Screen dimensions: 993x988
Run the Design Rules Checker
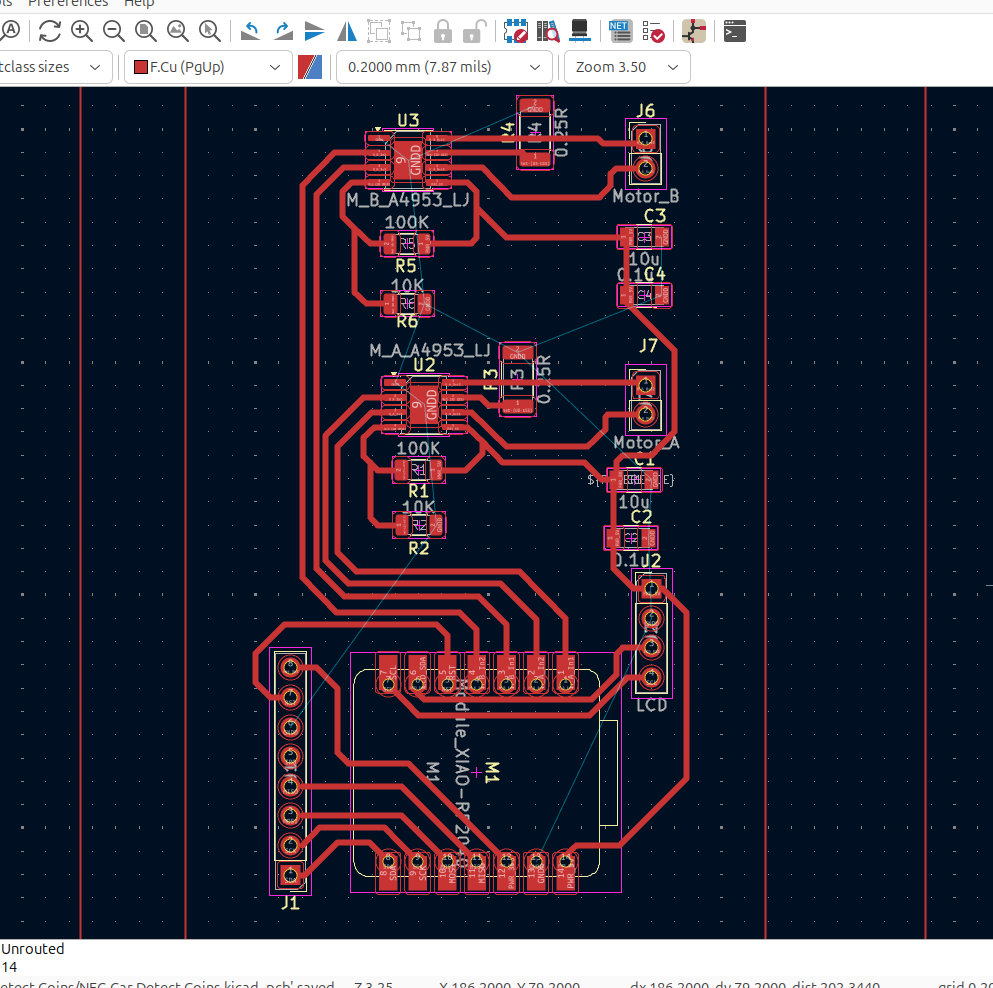pyautogui.click(x=654, y=32)
